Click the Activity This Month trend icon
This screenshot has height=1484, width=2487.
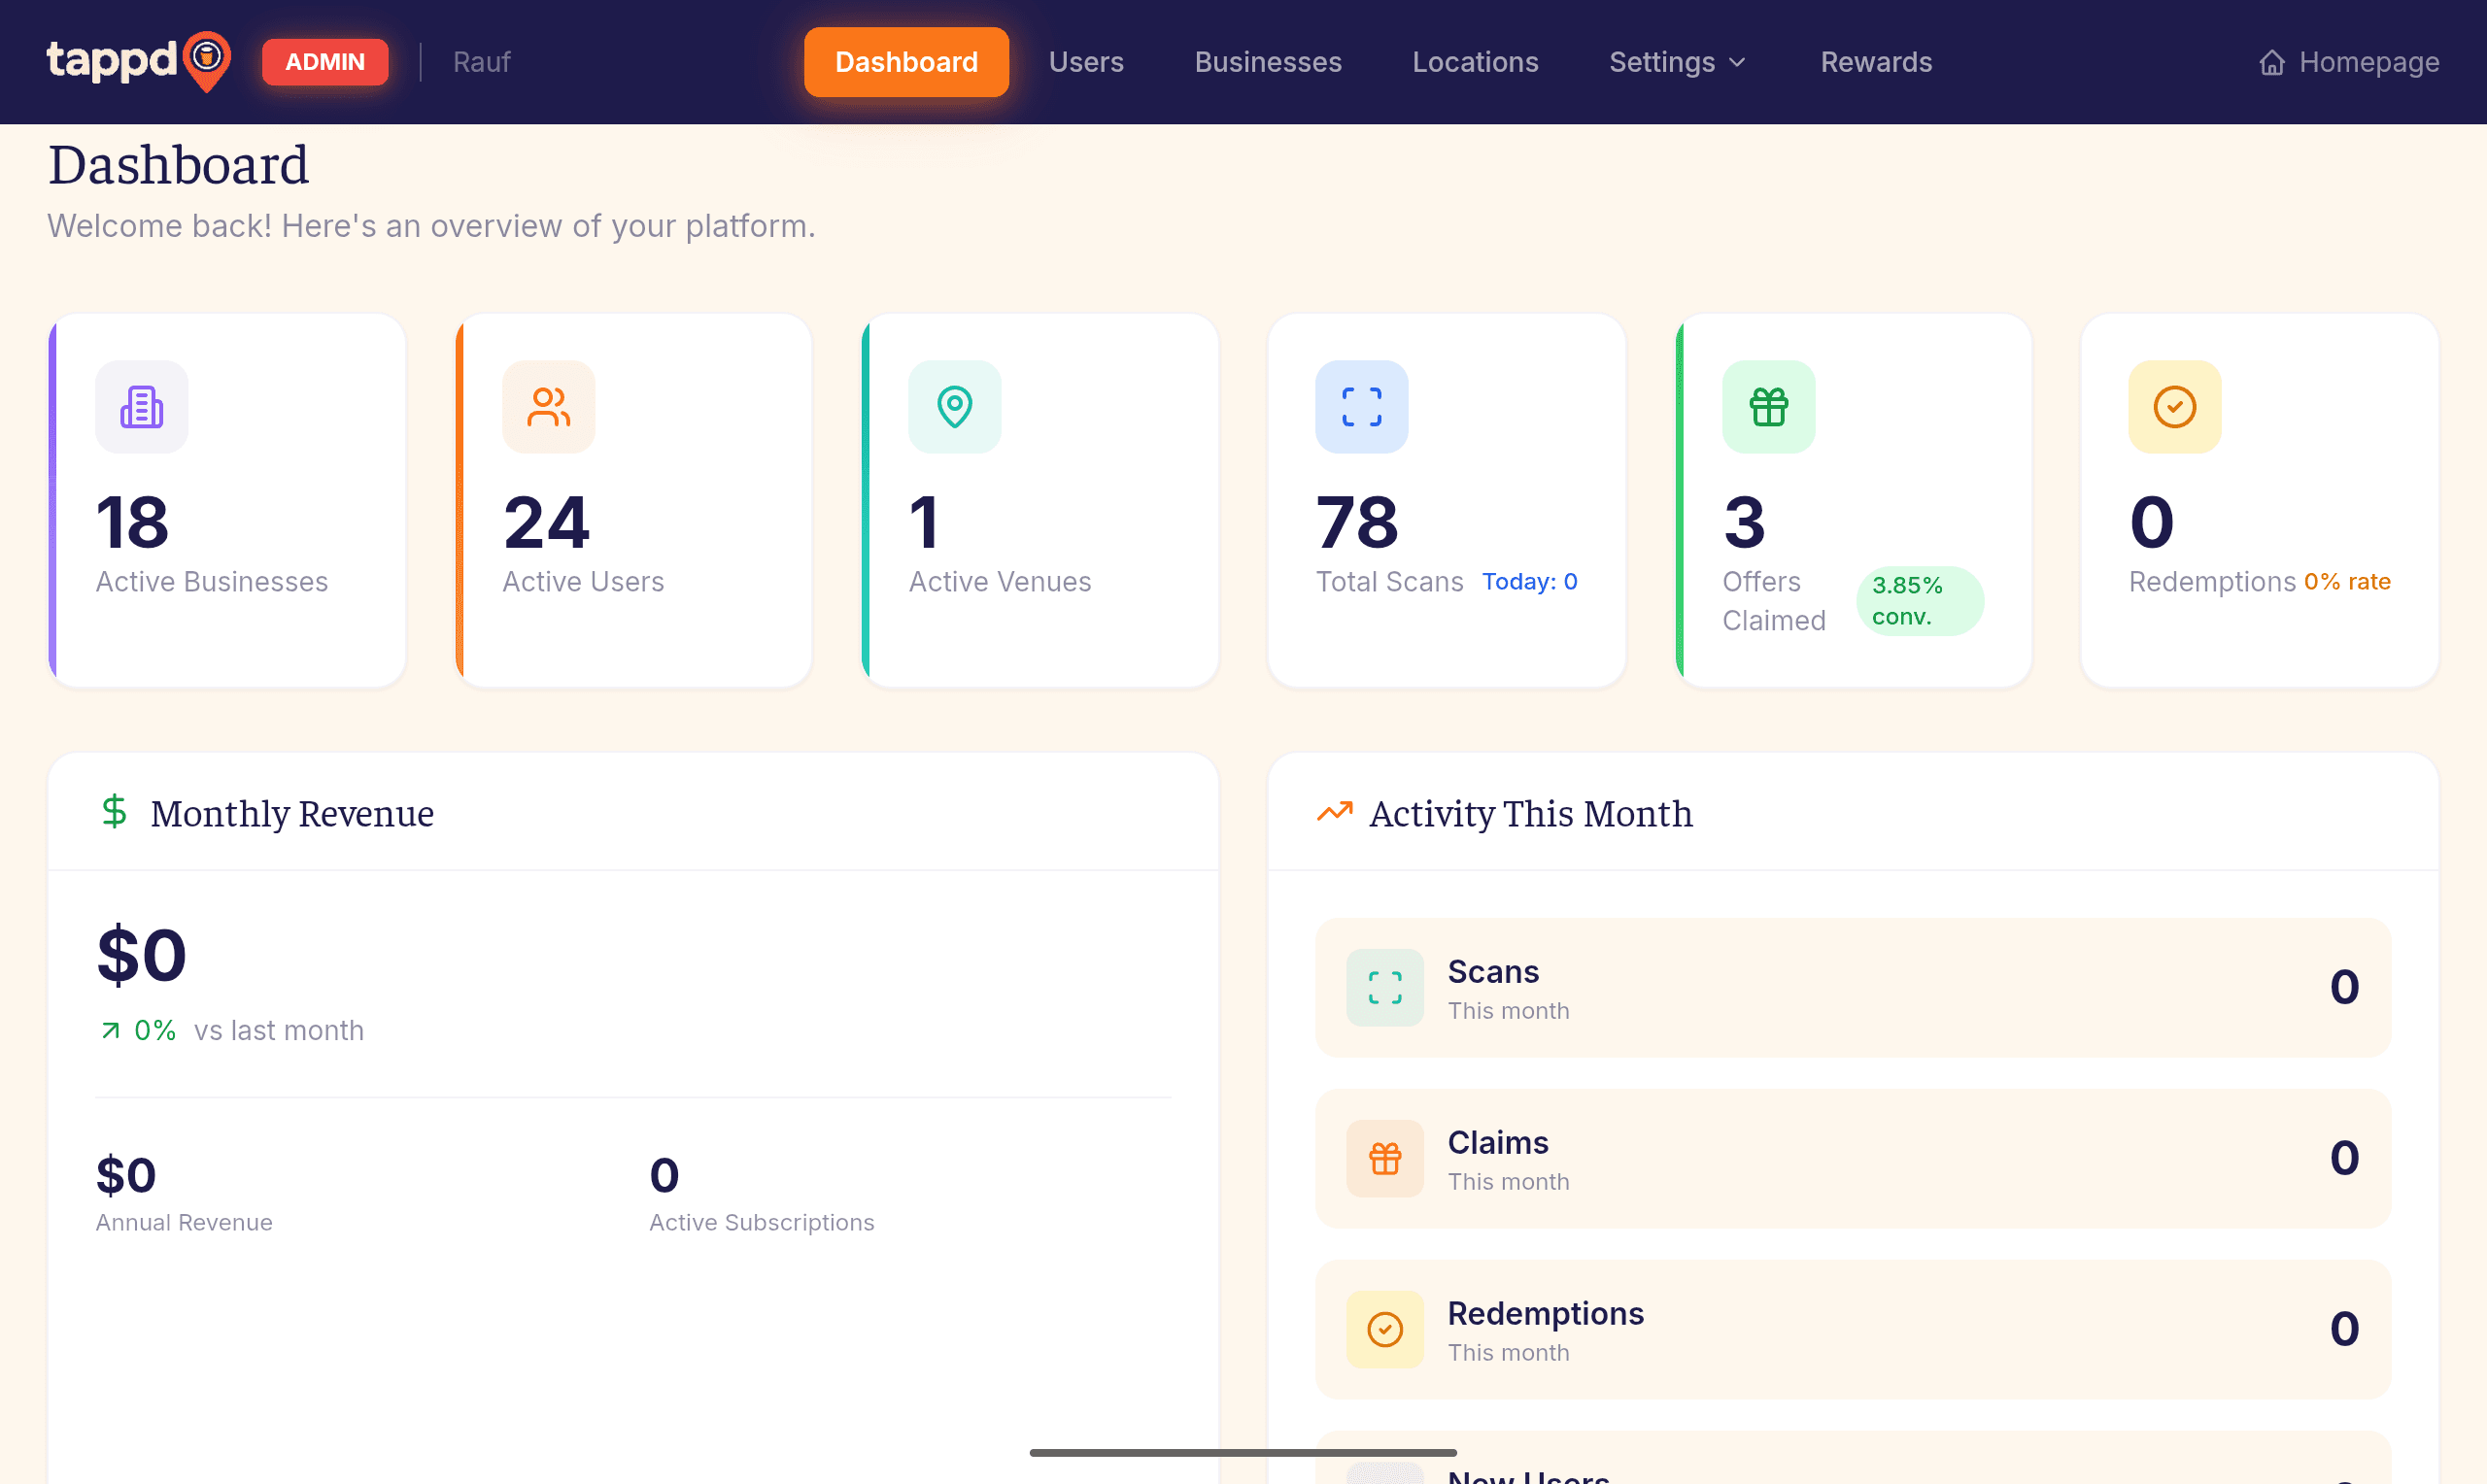pos(1335,812)
